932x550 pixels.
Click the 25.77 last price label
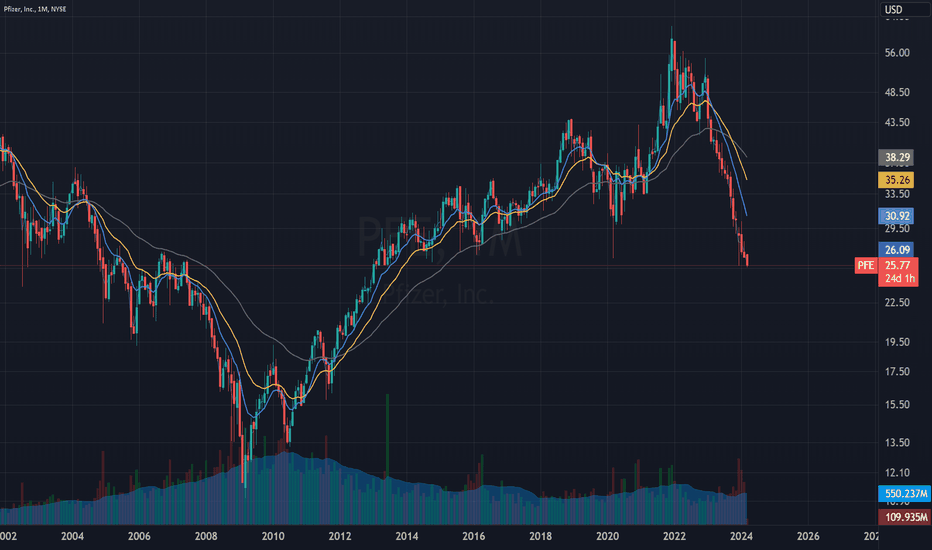(x=898, y=265)
